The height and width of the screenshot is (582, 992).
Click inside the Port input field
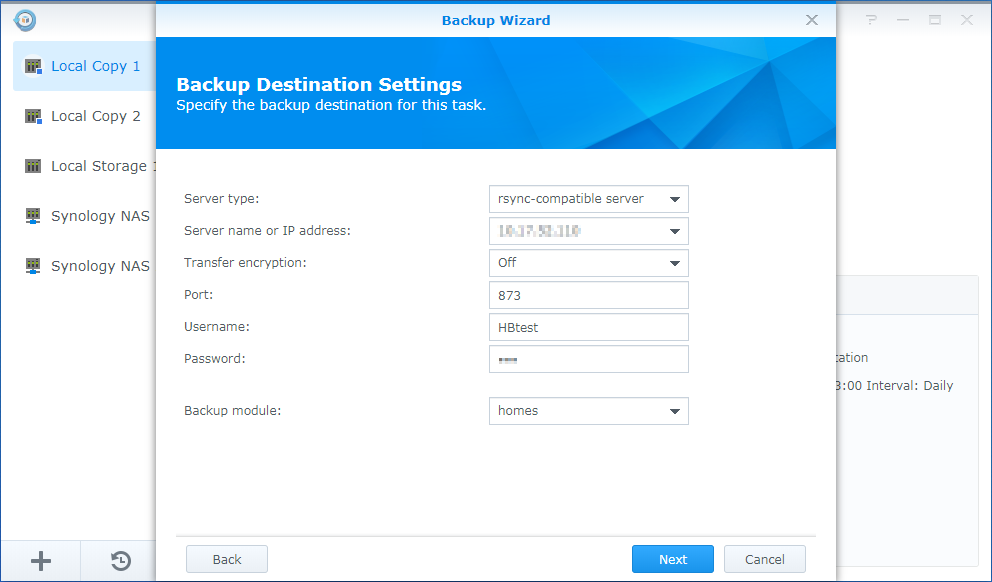point(588,294)
